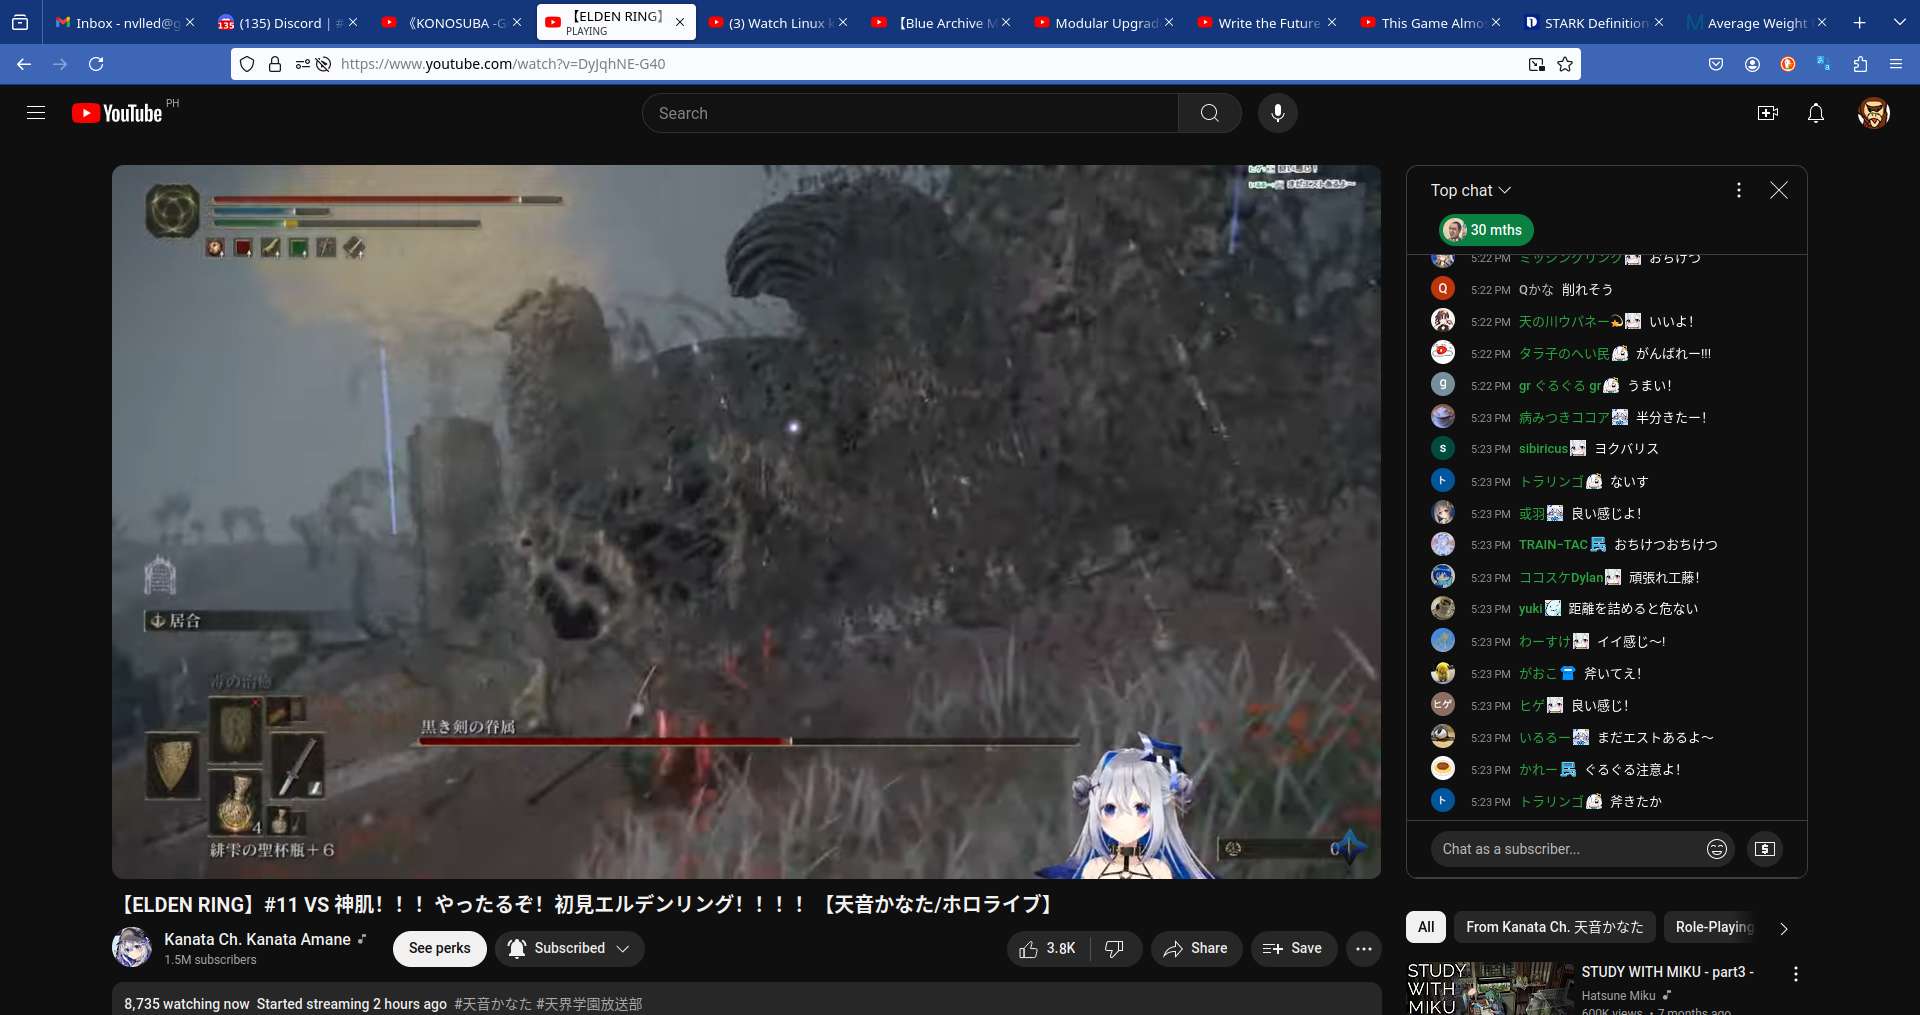Image resolution: width=1920 pixels, height=1015 pixels.
Task: Click chat user sibiricus name
Action: [x=1543, y=449]
